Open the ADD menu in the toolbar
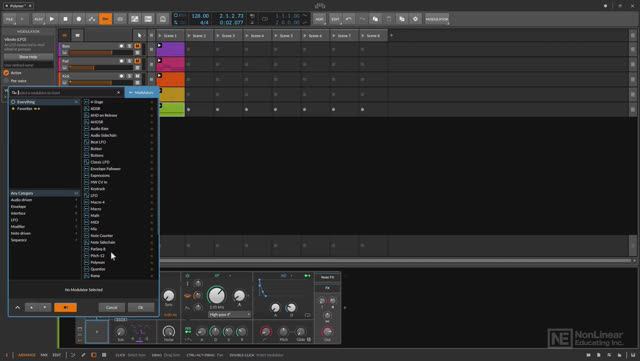640x361 pixels. point(319,19)
